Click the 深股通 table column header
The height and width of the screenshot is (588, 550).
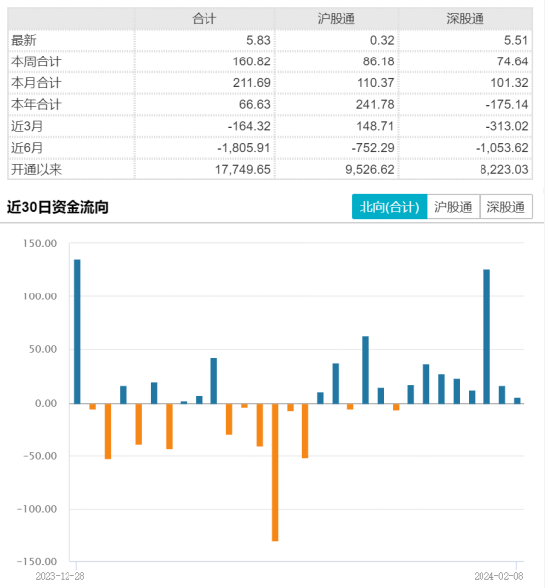tap(465, 18)
